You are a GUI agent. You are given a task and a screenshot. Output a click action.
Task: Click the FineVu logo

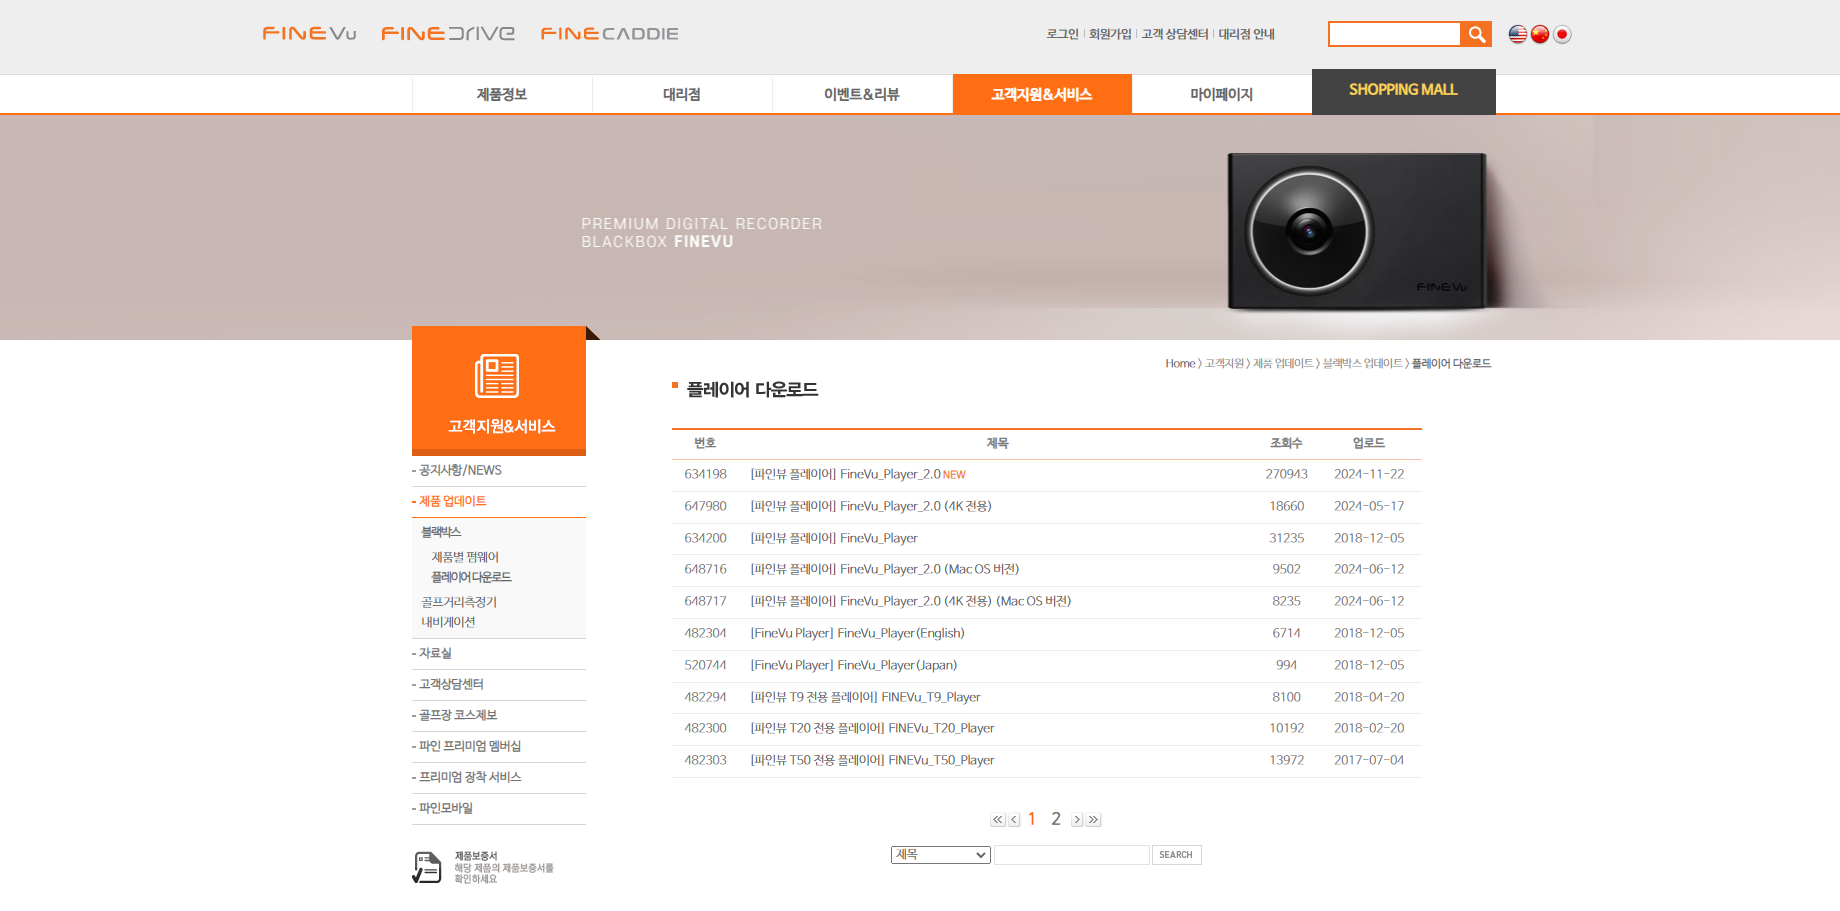point(309,34)
